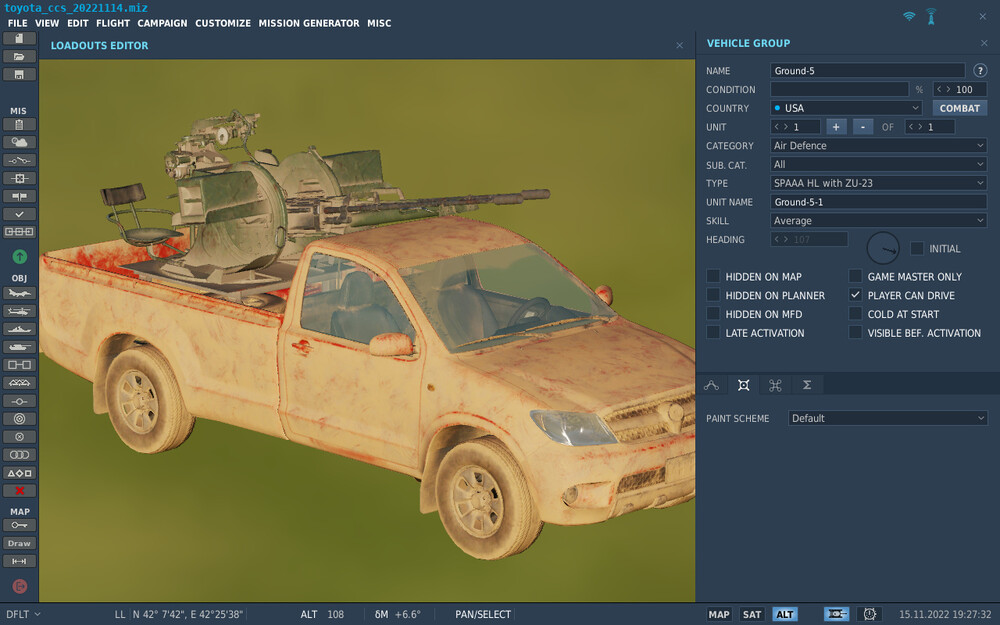
Task: Click the group NAME field Ground-5
Action: pos(867,71)
